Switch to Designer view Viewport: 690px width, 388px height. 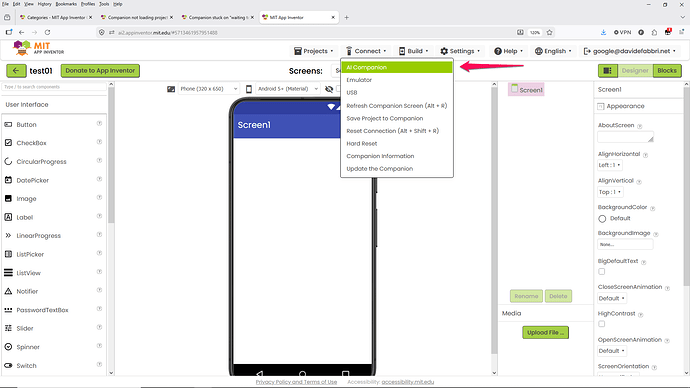point(635,70)
